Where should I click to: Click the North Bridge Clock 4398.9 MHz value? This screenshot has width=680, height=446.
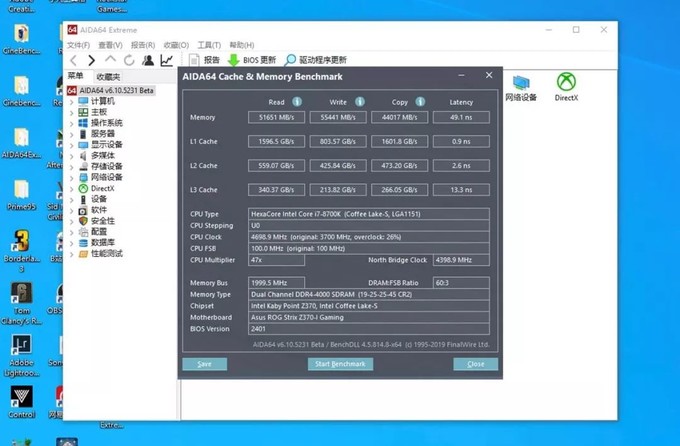(x=461, y=260)
